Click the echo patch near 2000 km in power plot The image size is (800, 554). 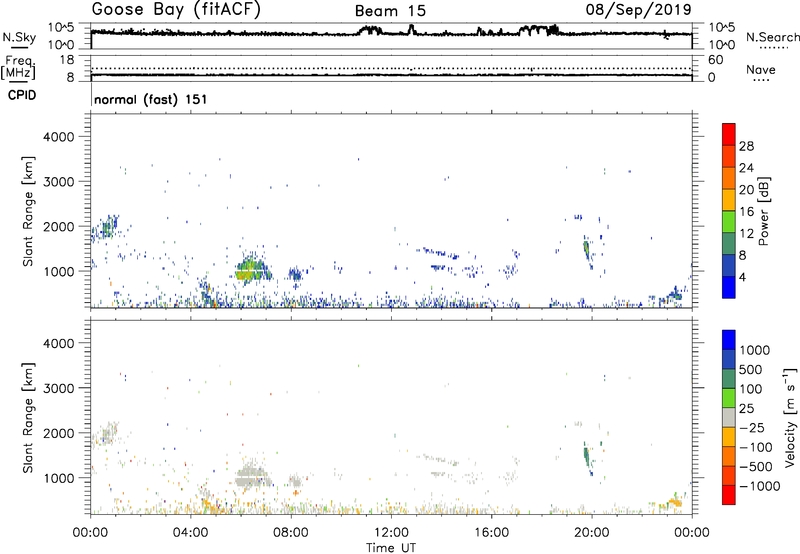click(x=107, y=228)
